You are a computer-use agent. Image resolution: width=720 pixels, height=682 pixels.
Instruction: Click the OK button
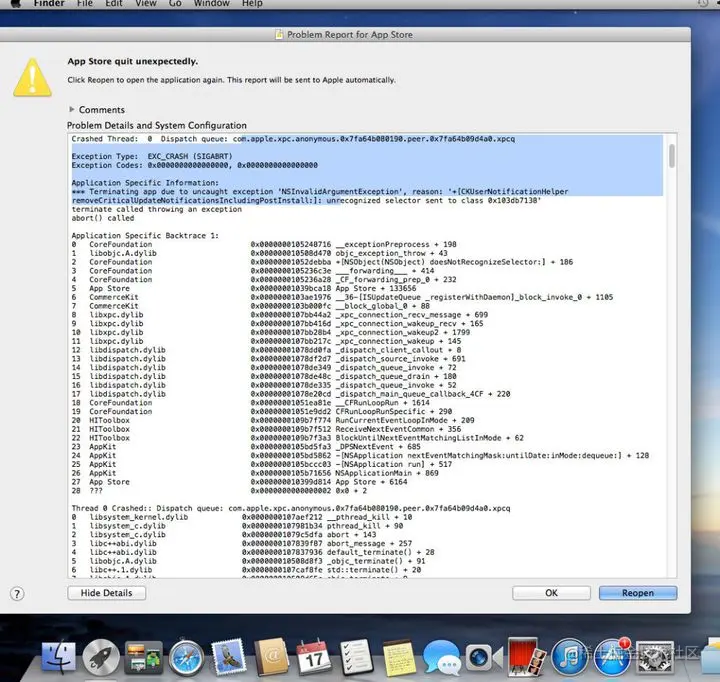click(x=551, y=593)
